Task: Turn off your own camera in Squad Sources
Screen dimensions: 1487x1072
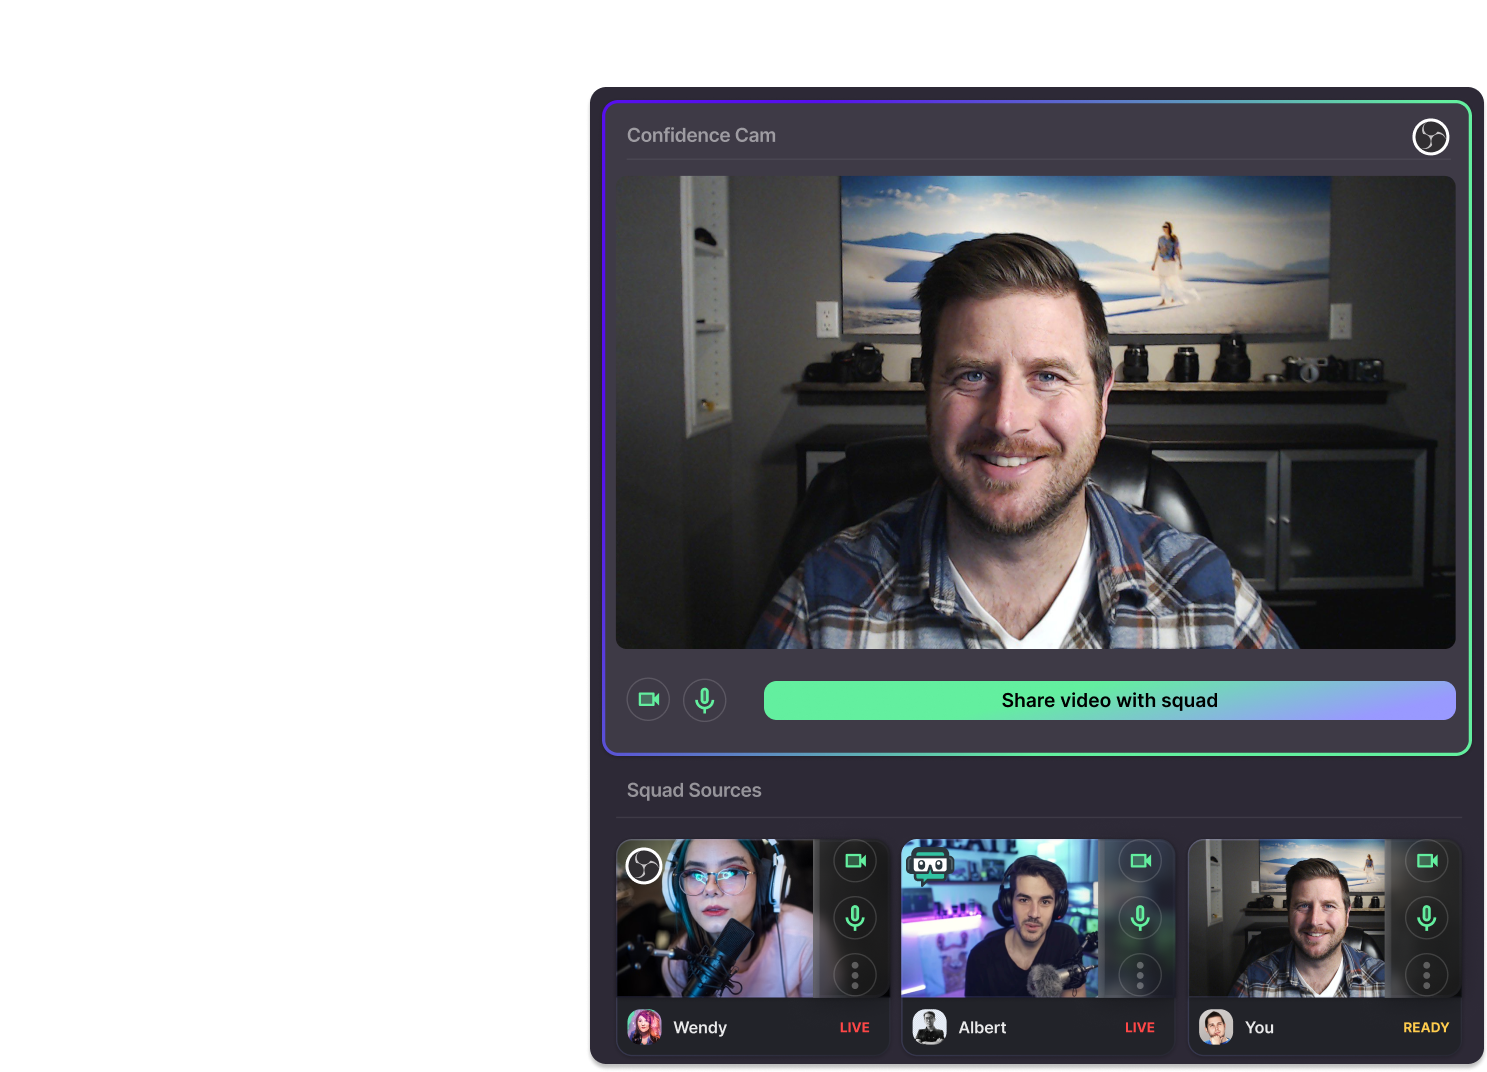Action: tap(1427, 861)
